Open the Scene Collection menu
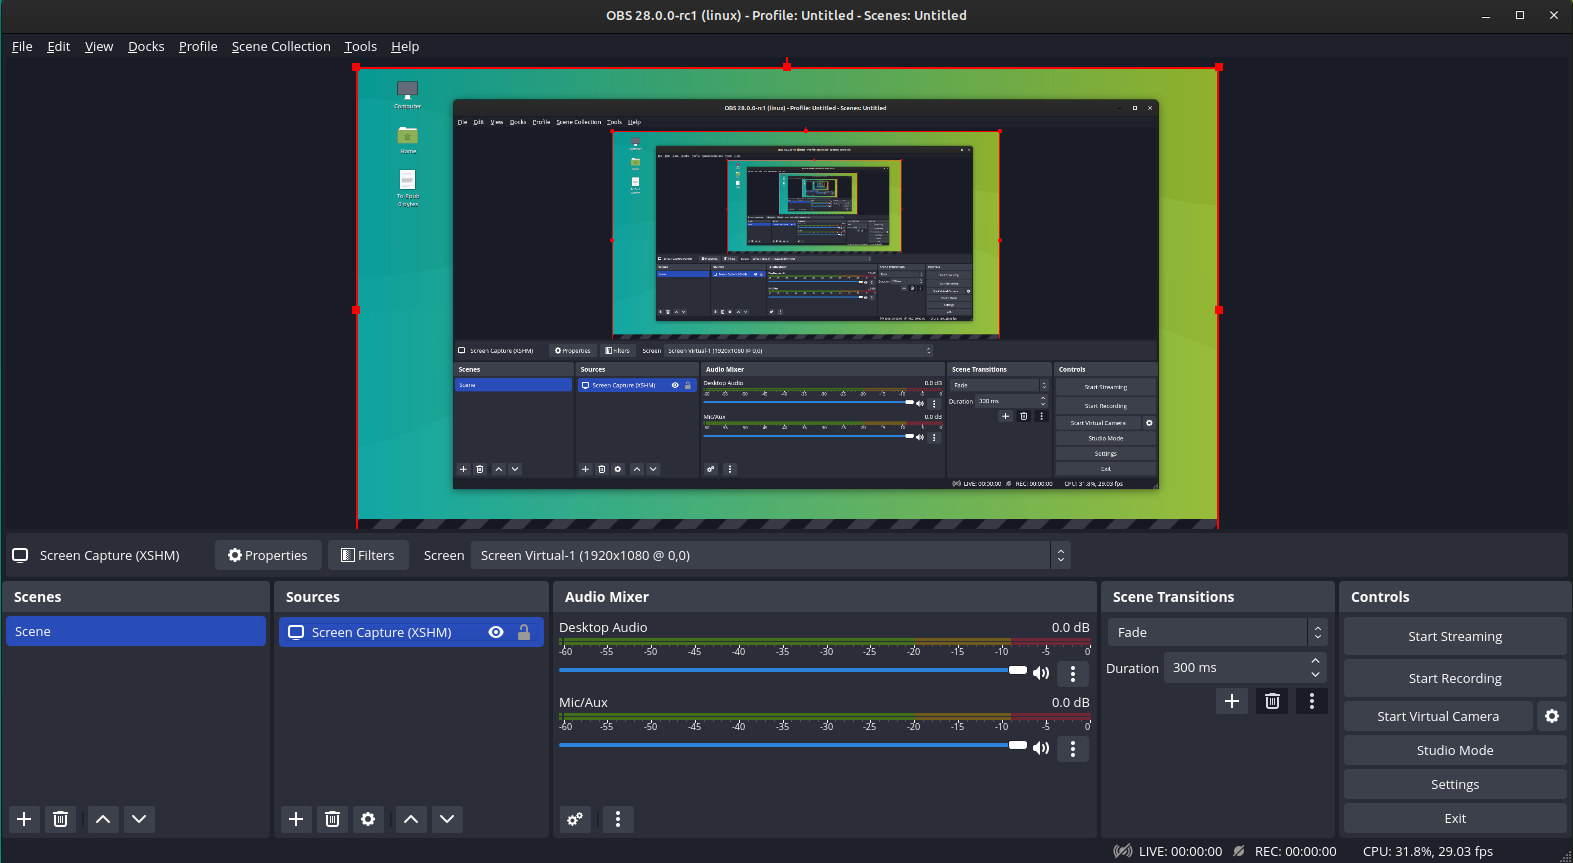 281,46
